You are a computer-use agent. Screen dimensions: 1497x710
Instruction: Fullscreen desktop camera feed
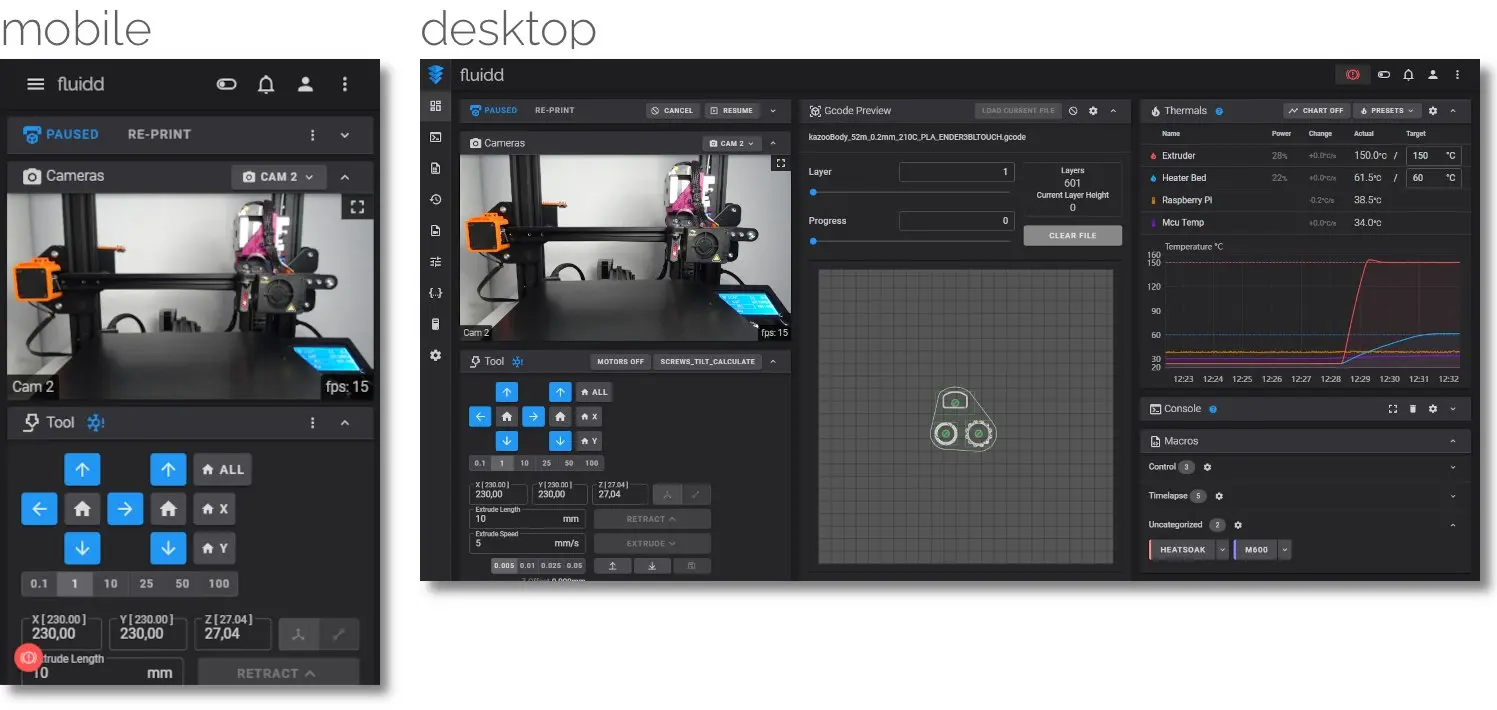(x=780, y=163)
